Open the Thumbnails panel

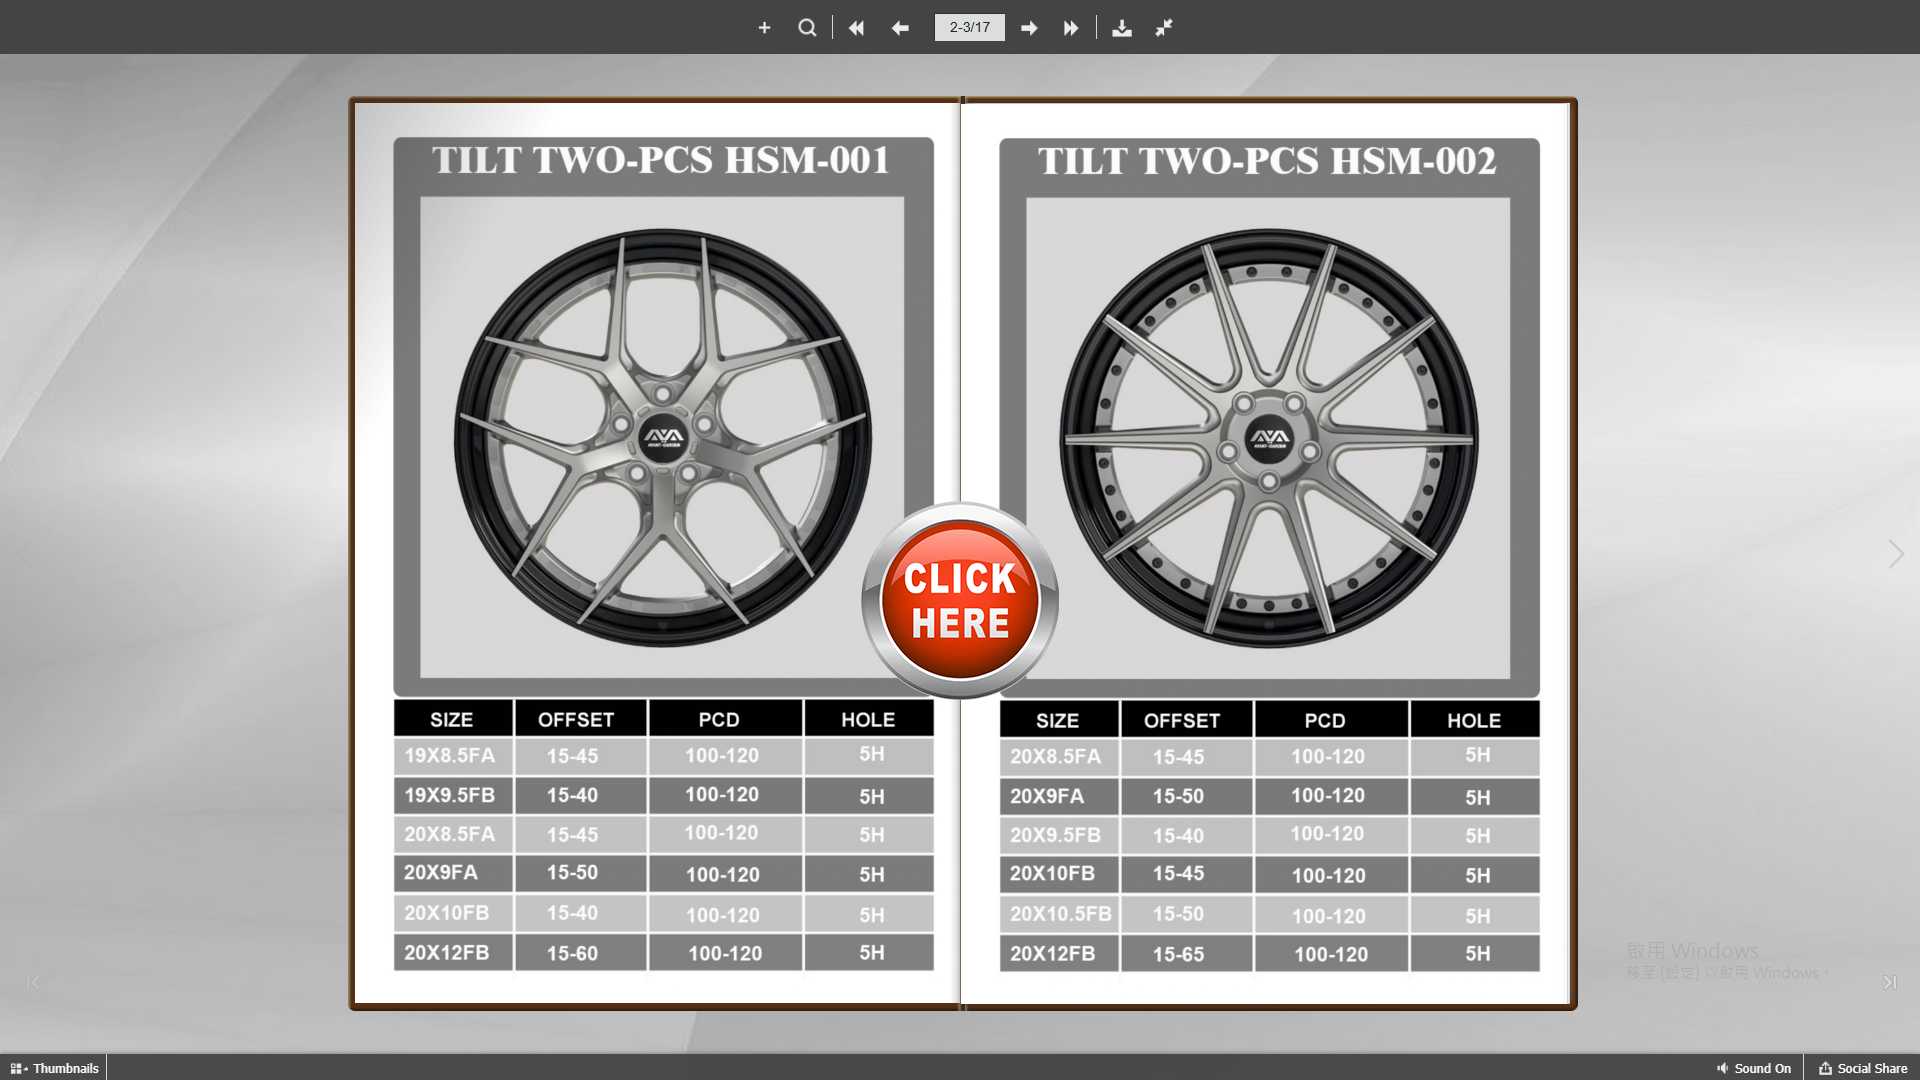click(55, 1068)
